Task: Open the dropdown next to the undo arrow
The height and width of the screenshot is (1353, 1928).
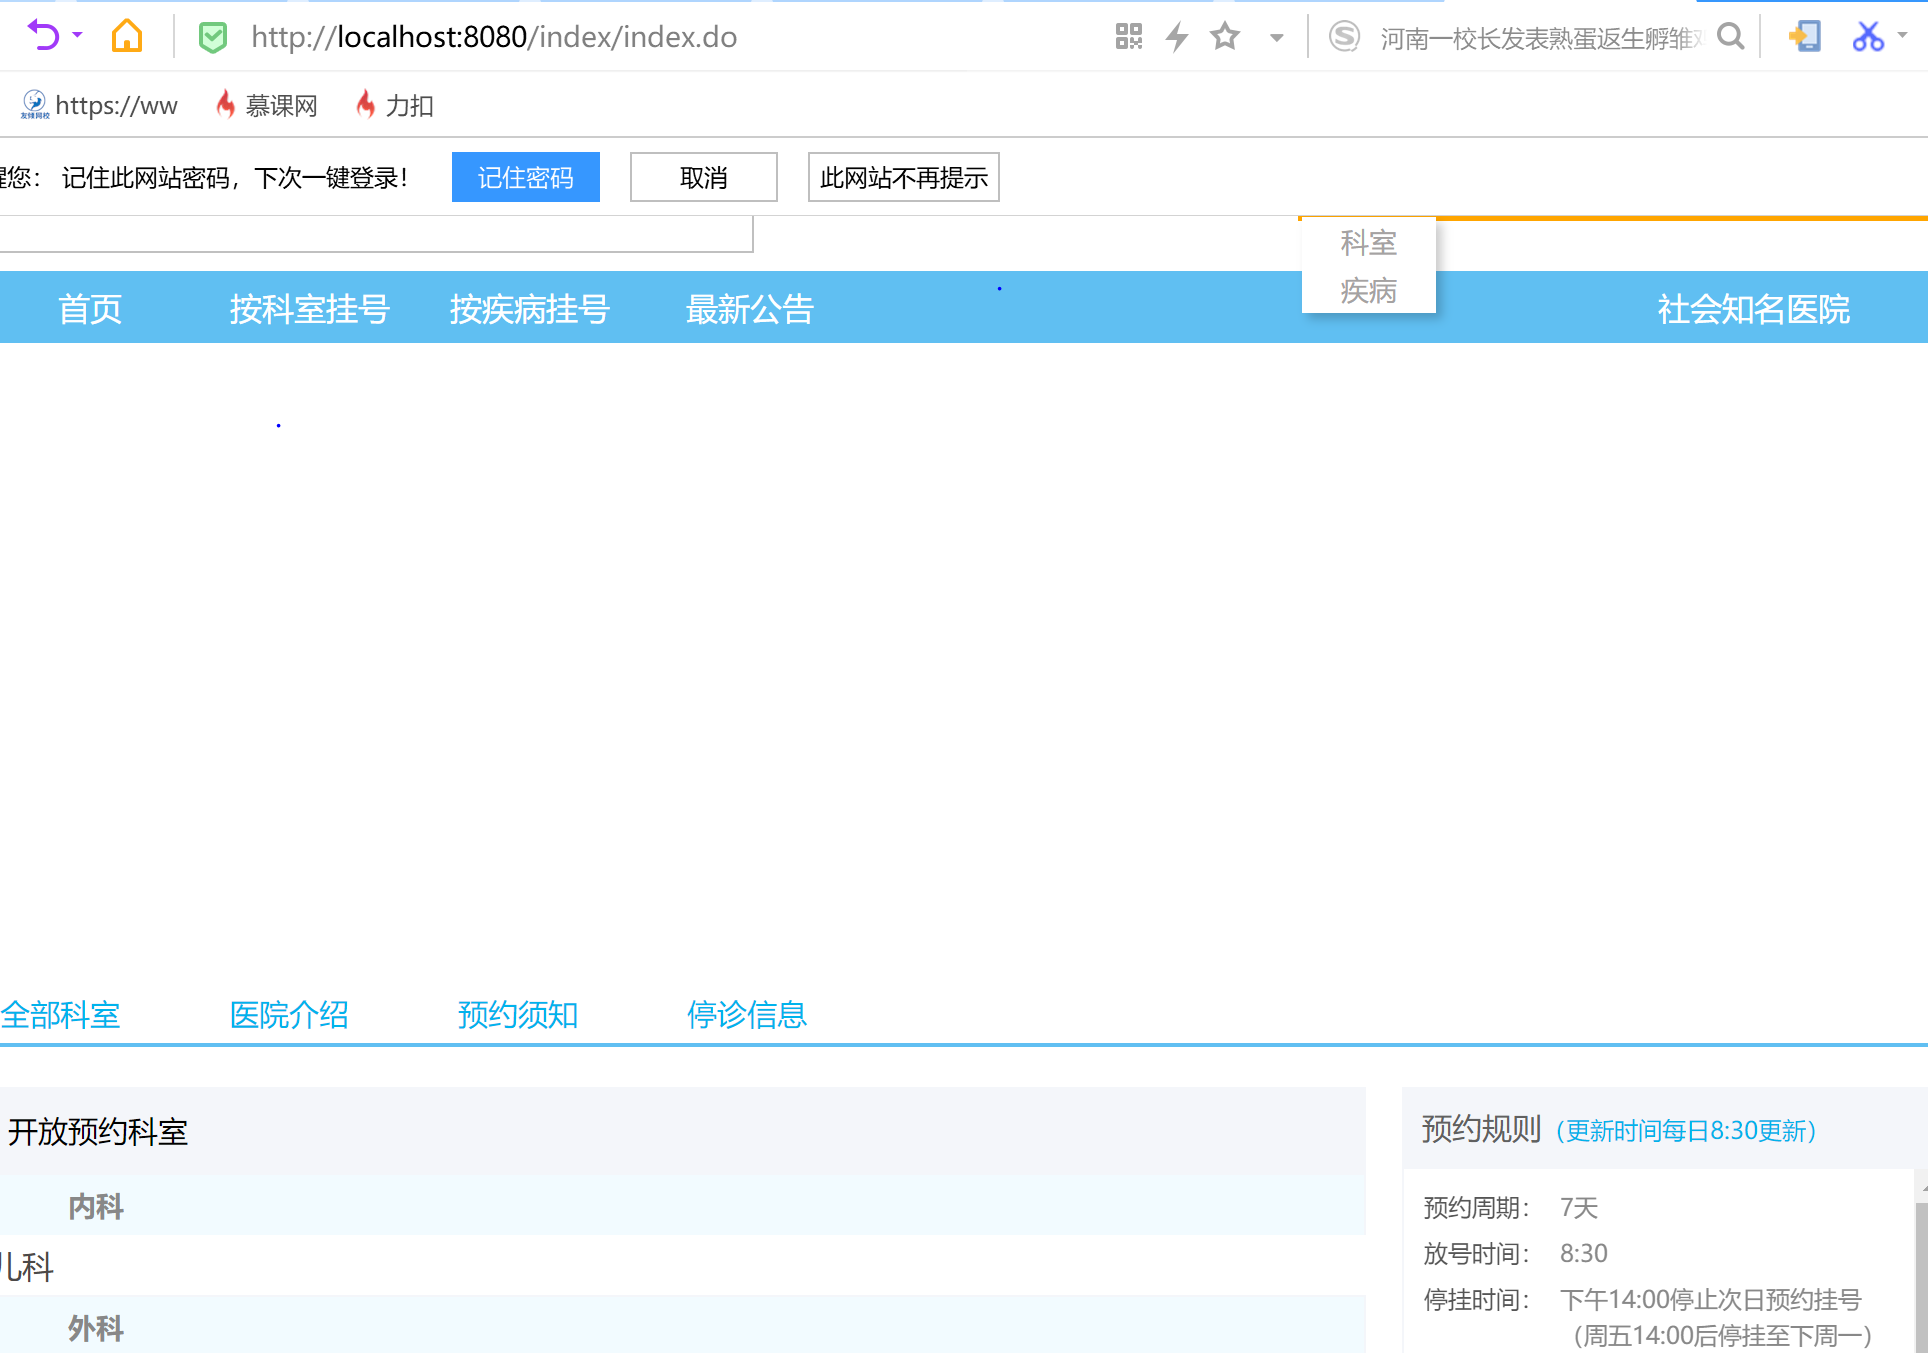Action: (x=78, y=36)
